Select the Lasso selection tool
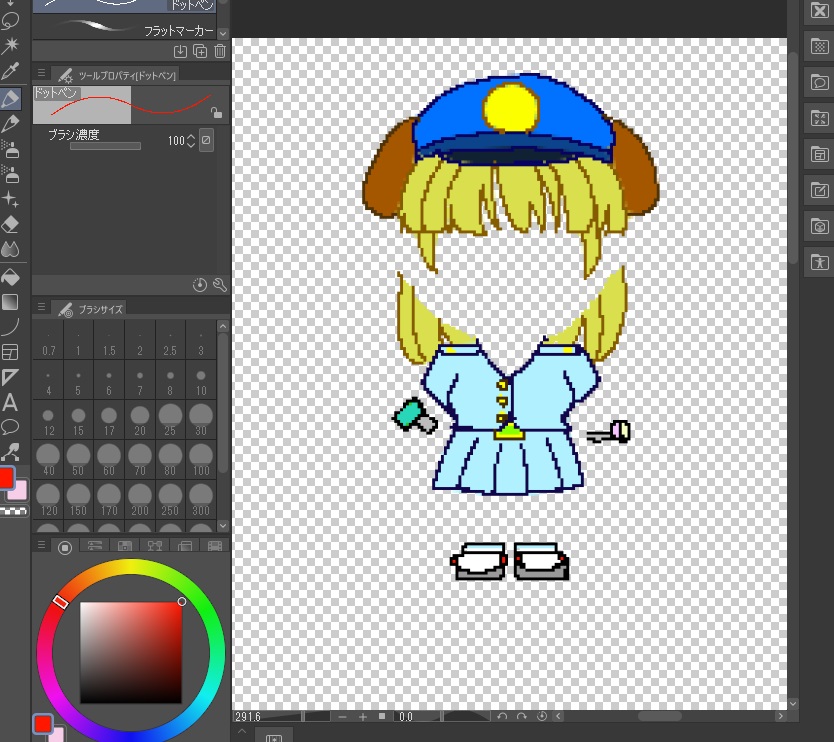The image size is (834, 742). [x=11, y=21]
